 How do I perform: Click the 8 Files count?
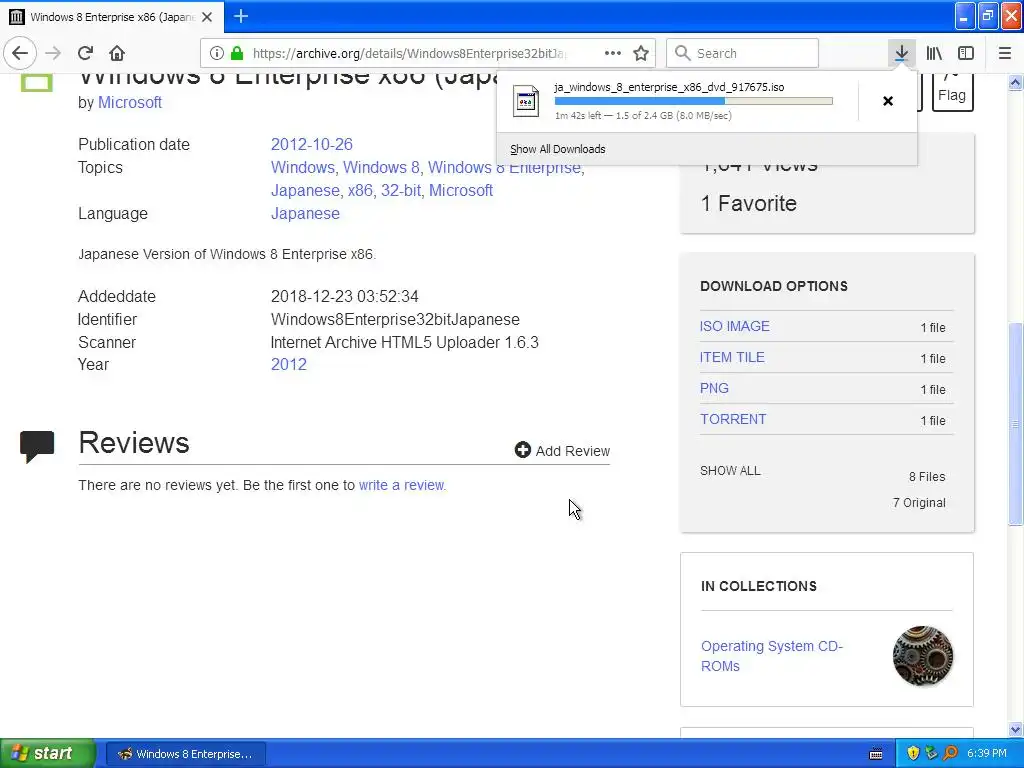(x=927, y=477)
